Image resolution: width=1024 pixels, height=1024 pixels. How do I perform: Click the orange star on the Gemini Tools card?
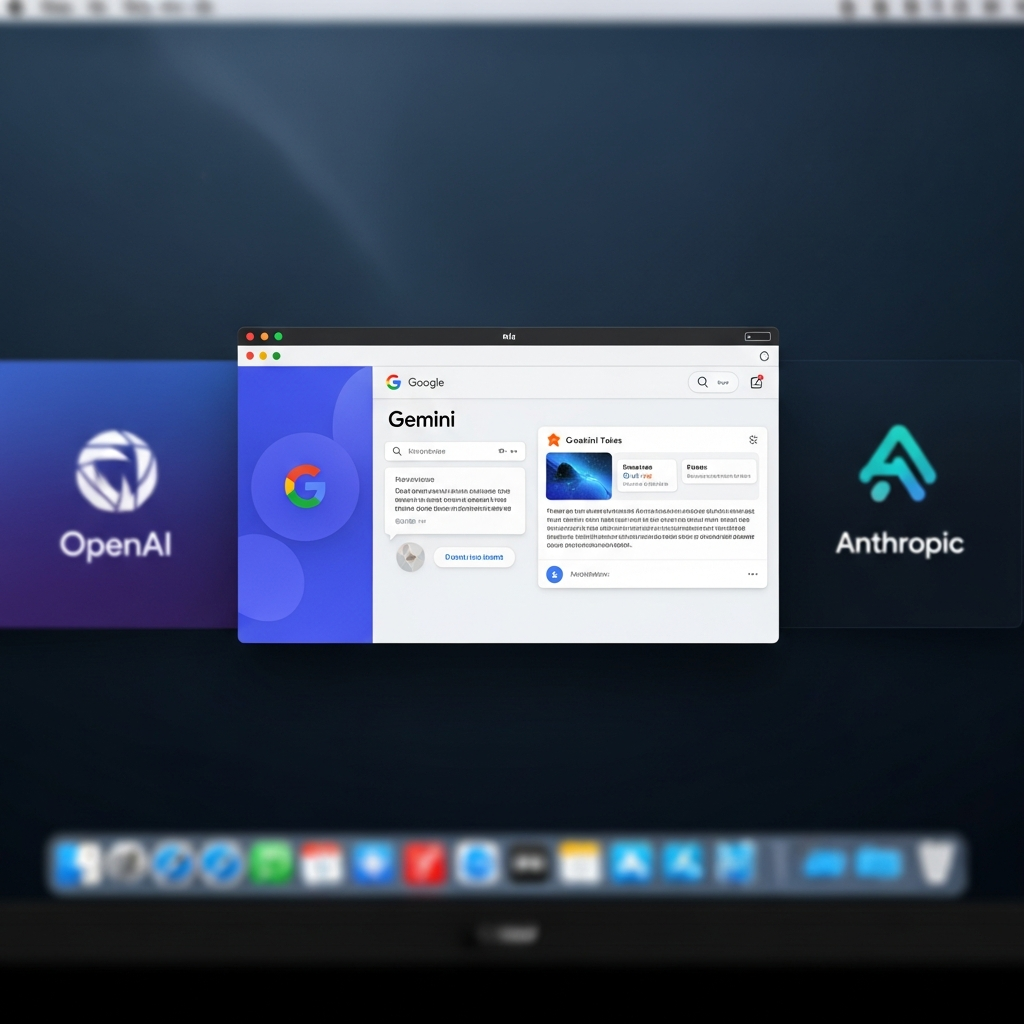[x=554, y=439]
